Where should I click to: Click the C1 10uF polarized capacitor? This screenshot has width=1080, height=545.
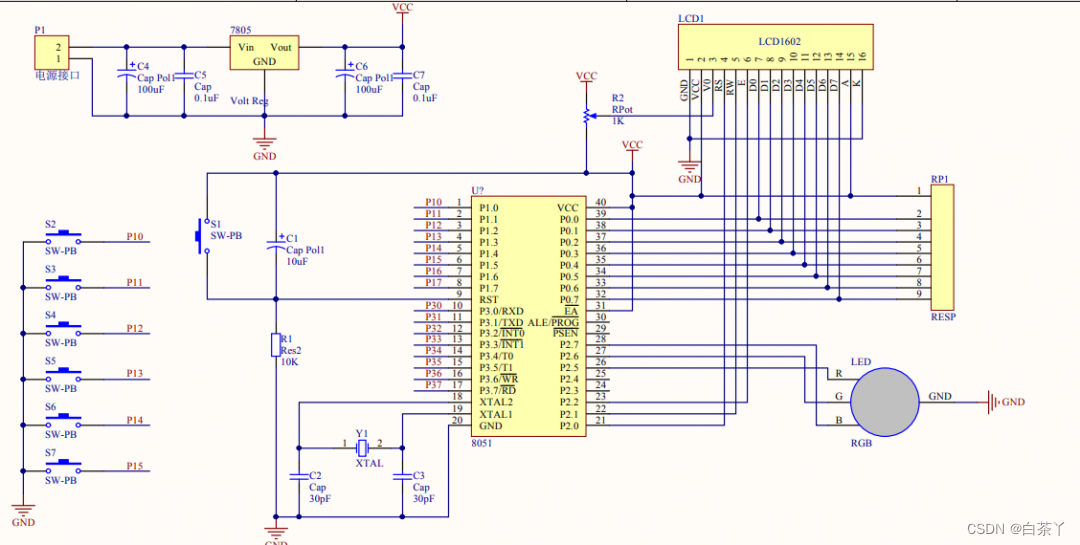click(x=276, y=243)
